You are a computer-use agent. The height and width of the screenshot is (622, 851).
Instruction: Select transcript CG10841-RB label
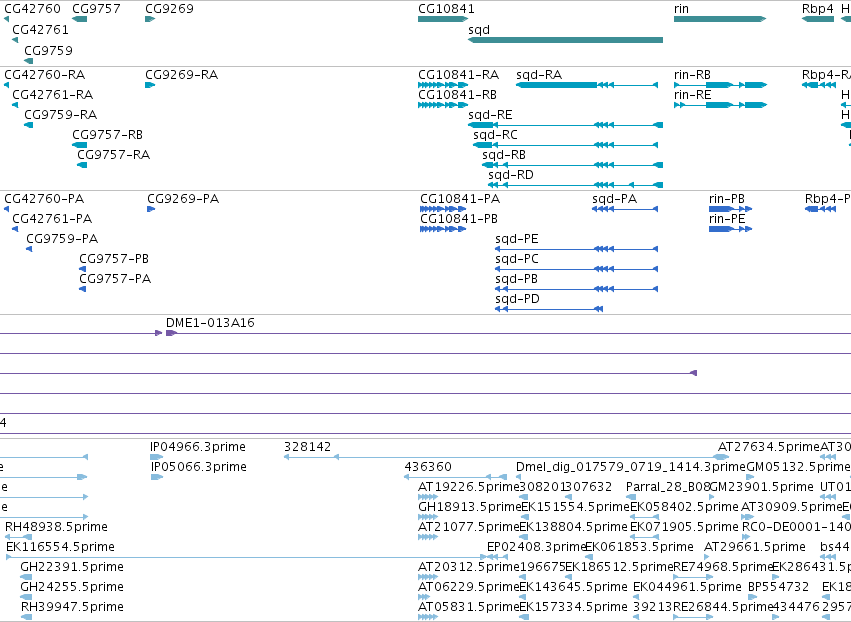[458, 95]
